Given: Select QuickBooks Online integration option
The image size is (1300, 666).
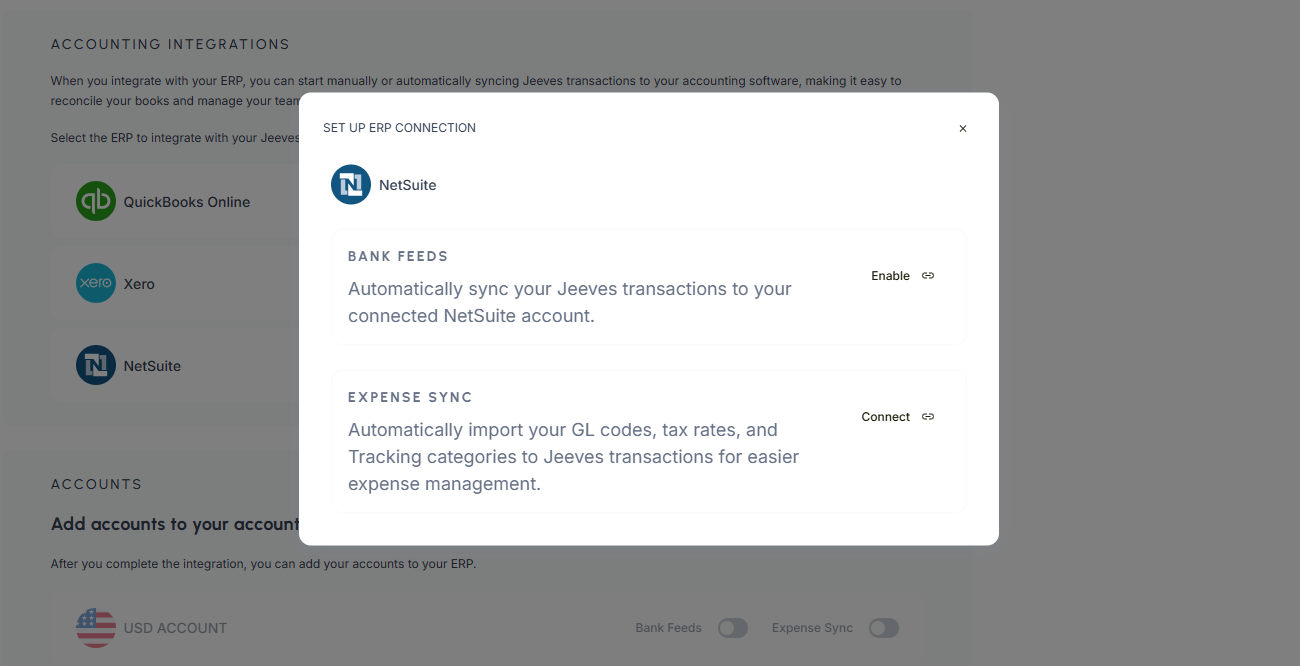Looking at the screenshot, I should (x=187, y=202).
